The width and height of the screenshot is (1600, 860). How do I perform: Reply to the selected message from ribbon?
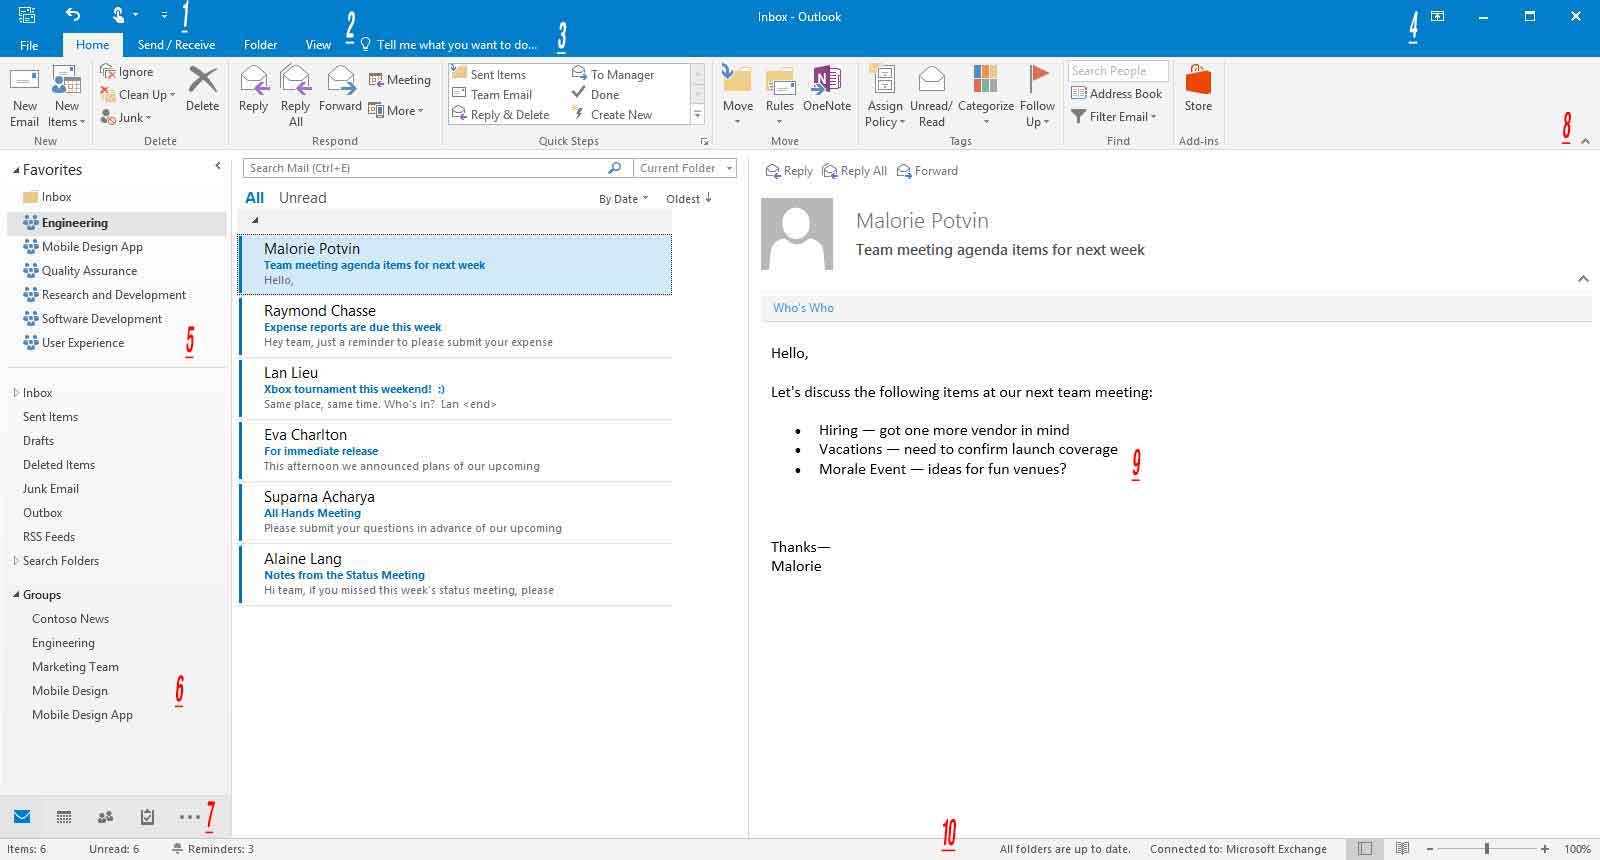253,89
